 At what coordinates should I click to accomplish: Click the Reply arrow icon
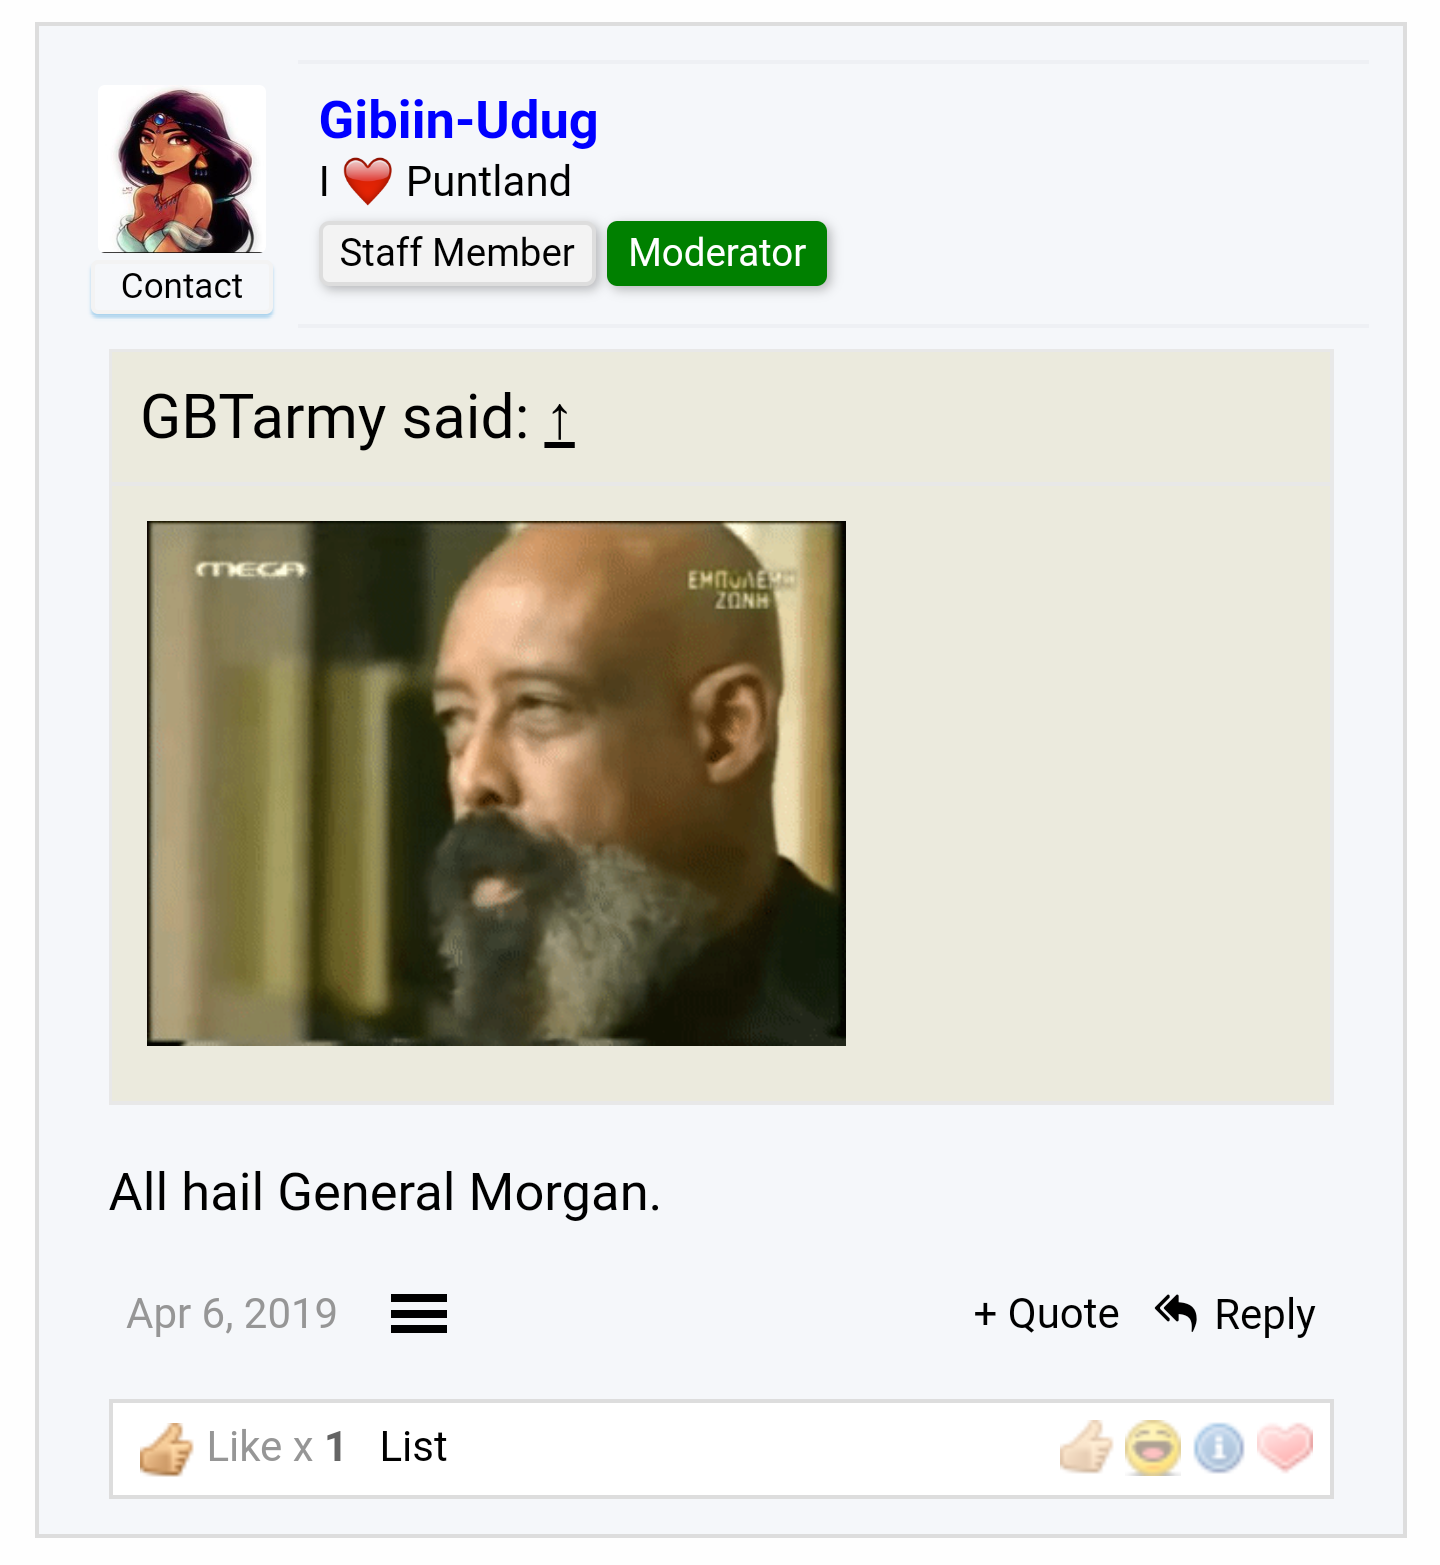(1176, 1312)
